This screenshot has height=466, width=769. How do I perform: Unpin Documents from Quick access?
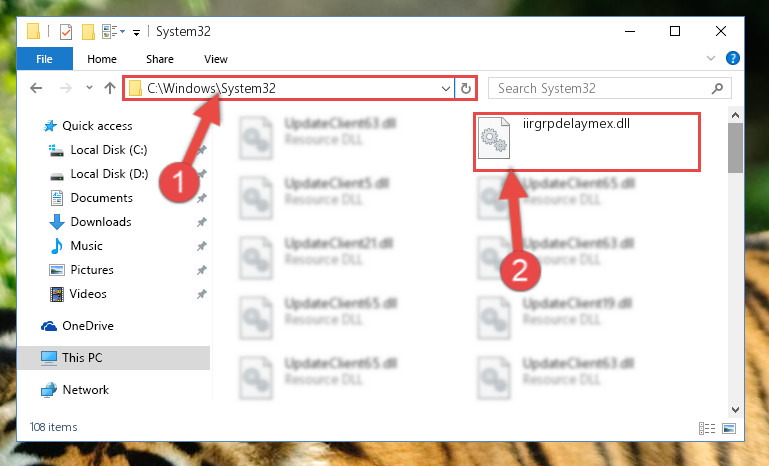point(202,198)
